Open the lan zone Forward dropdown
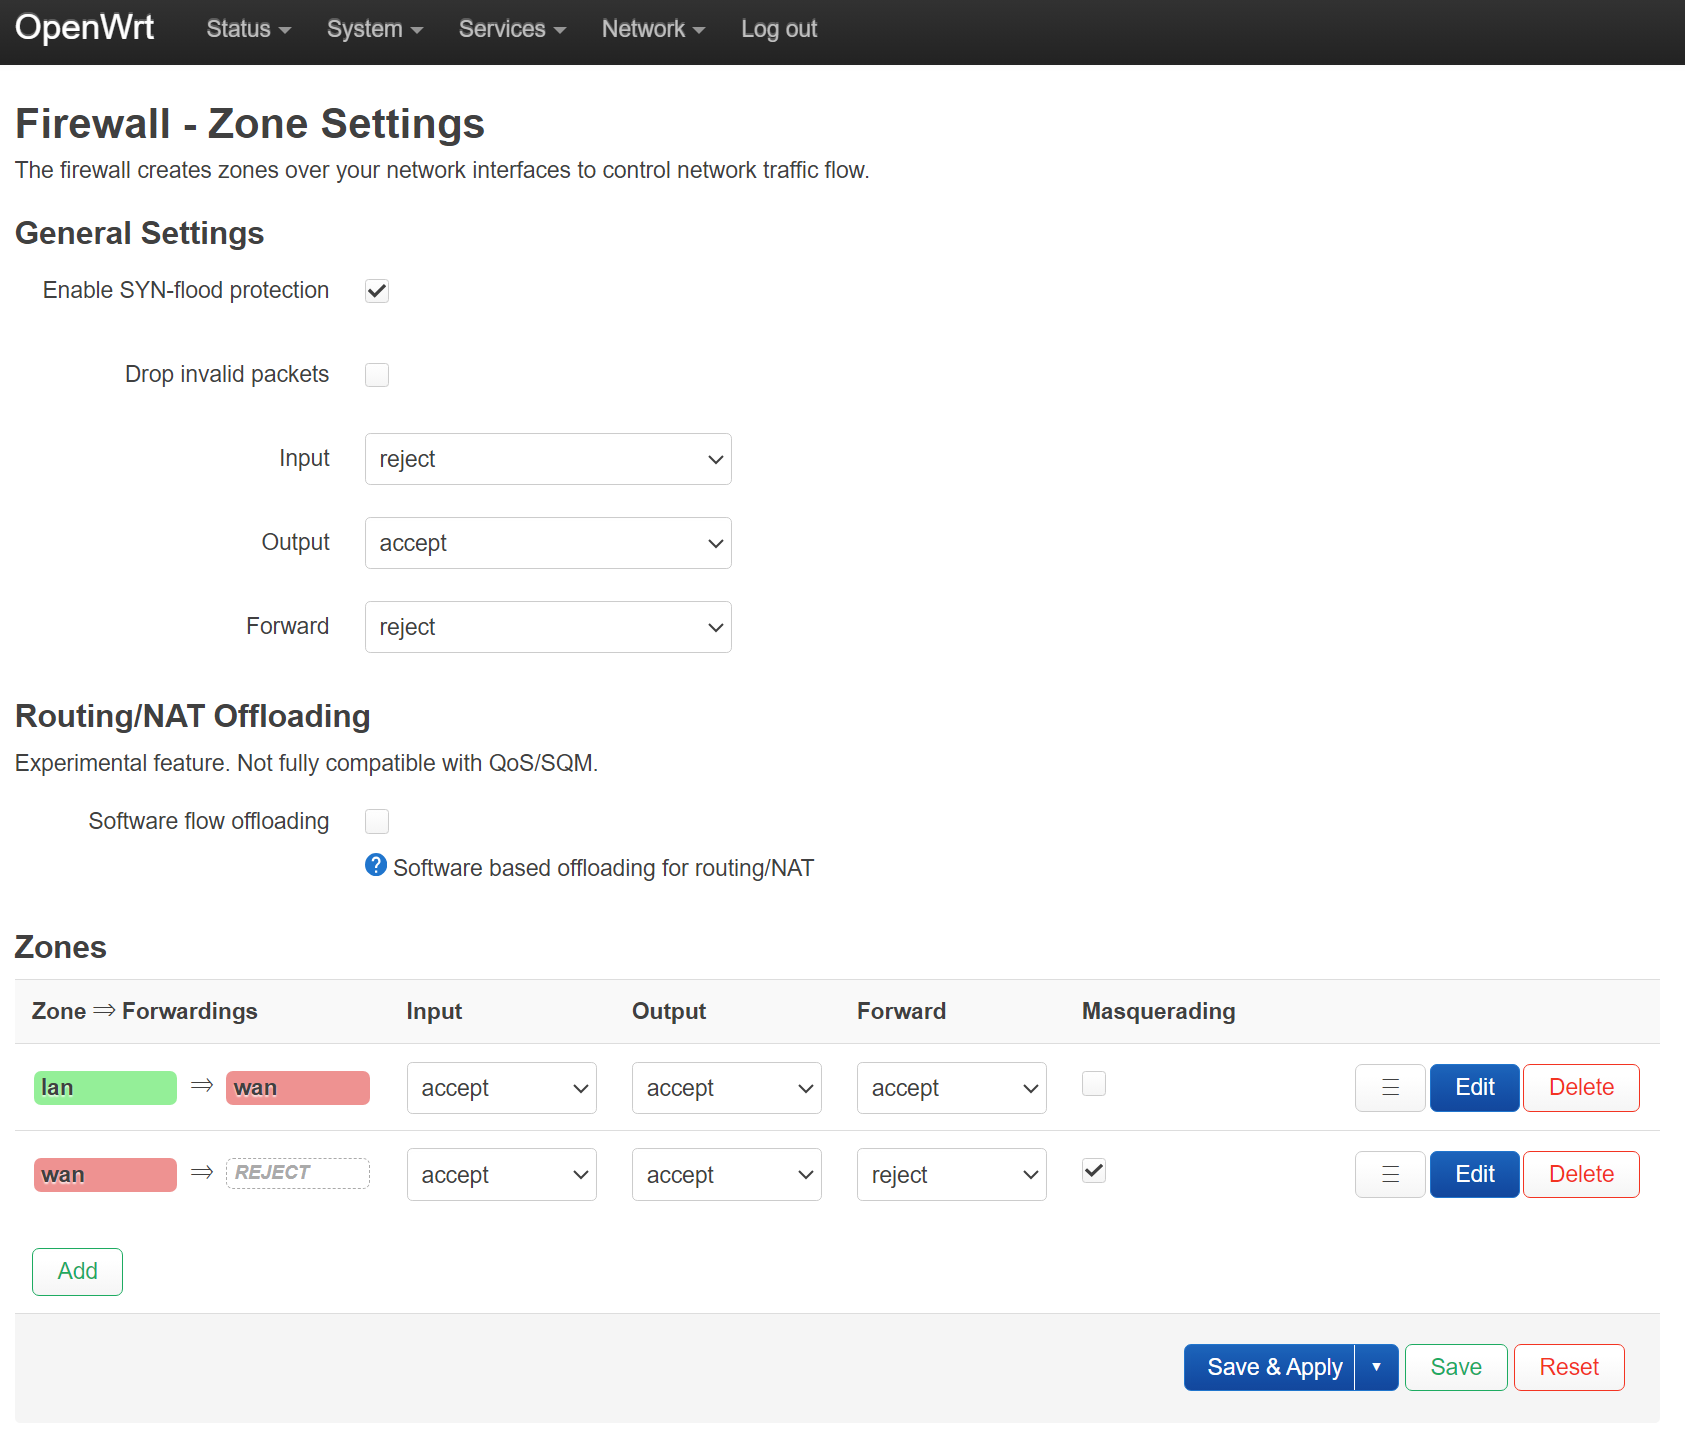The width and height of the screenshot is (1685, 1438). coord(952,1088)
